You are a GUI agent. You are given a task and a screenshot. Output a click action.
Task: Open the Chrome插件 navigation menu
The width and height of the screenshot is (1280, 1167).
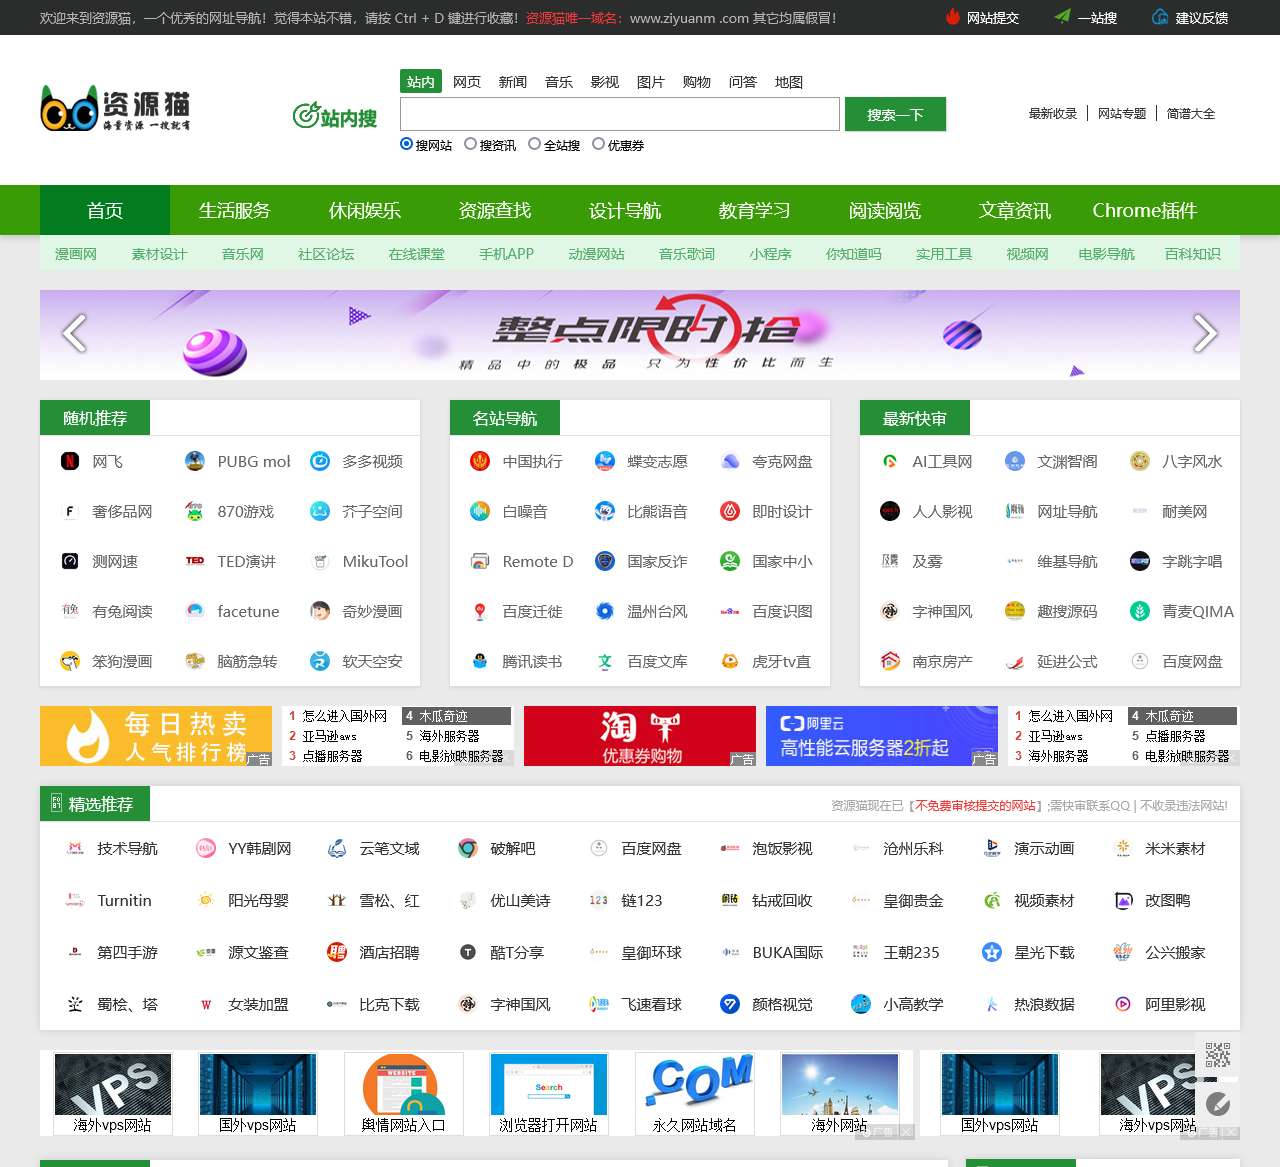[x=1144, y=210]
